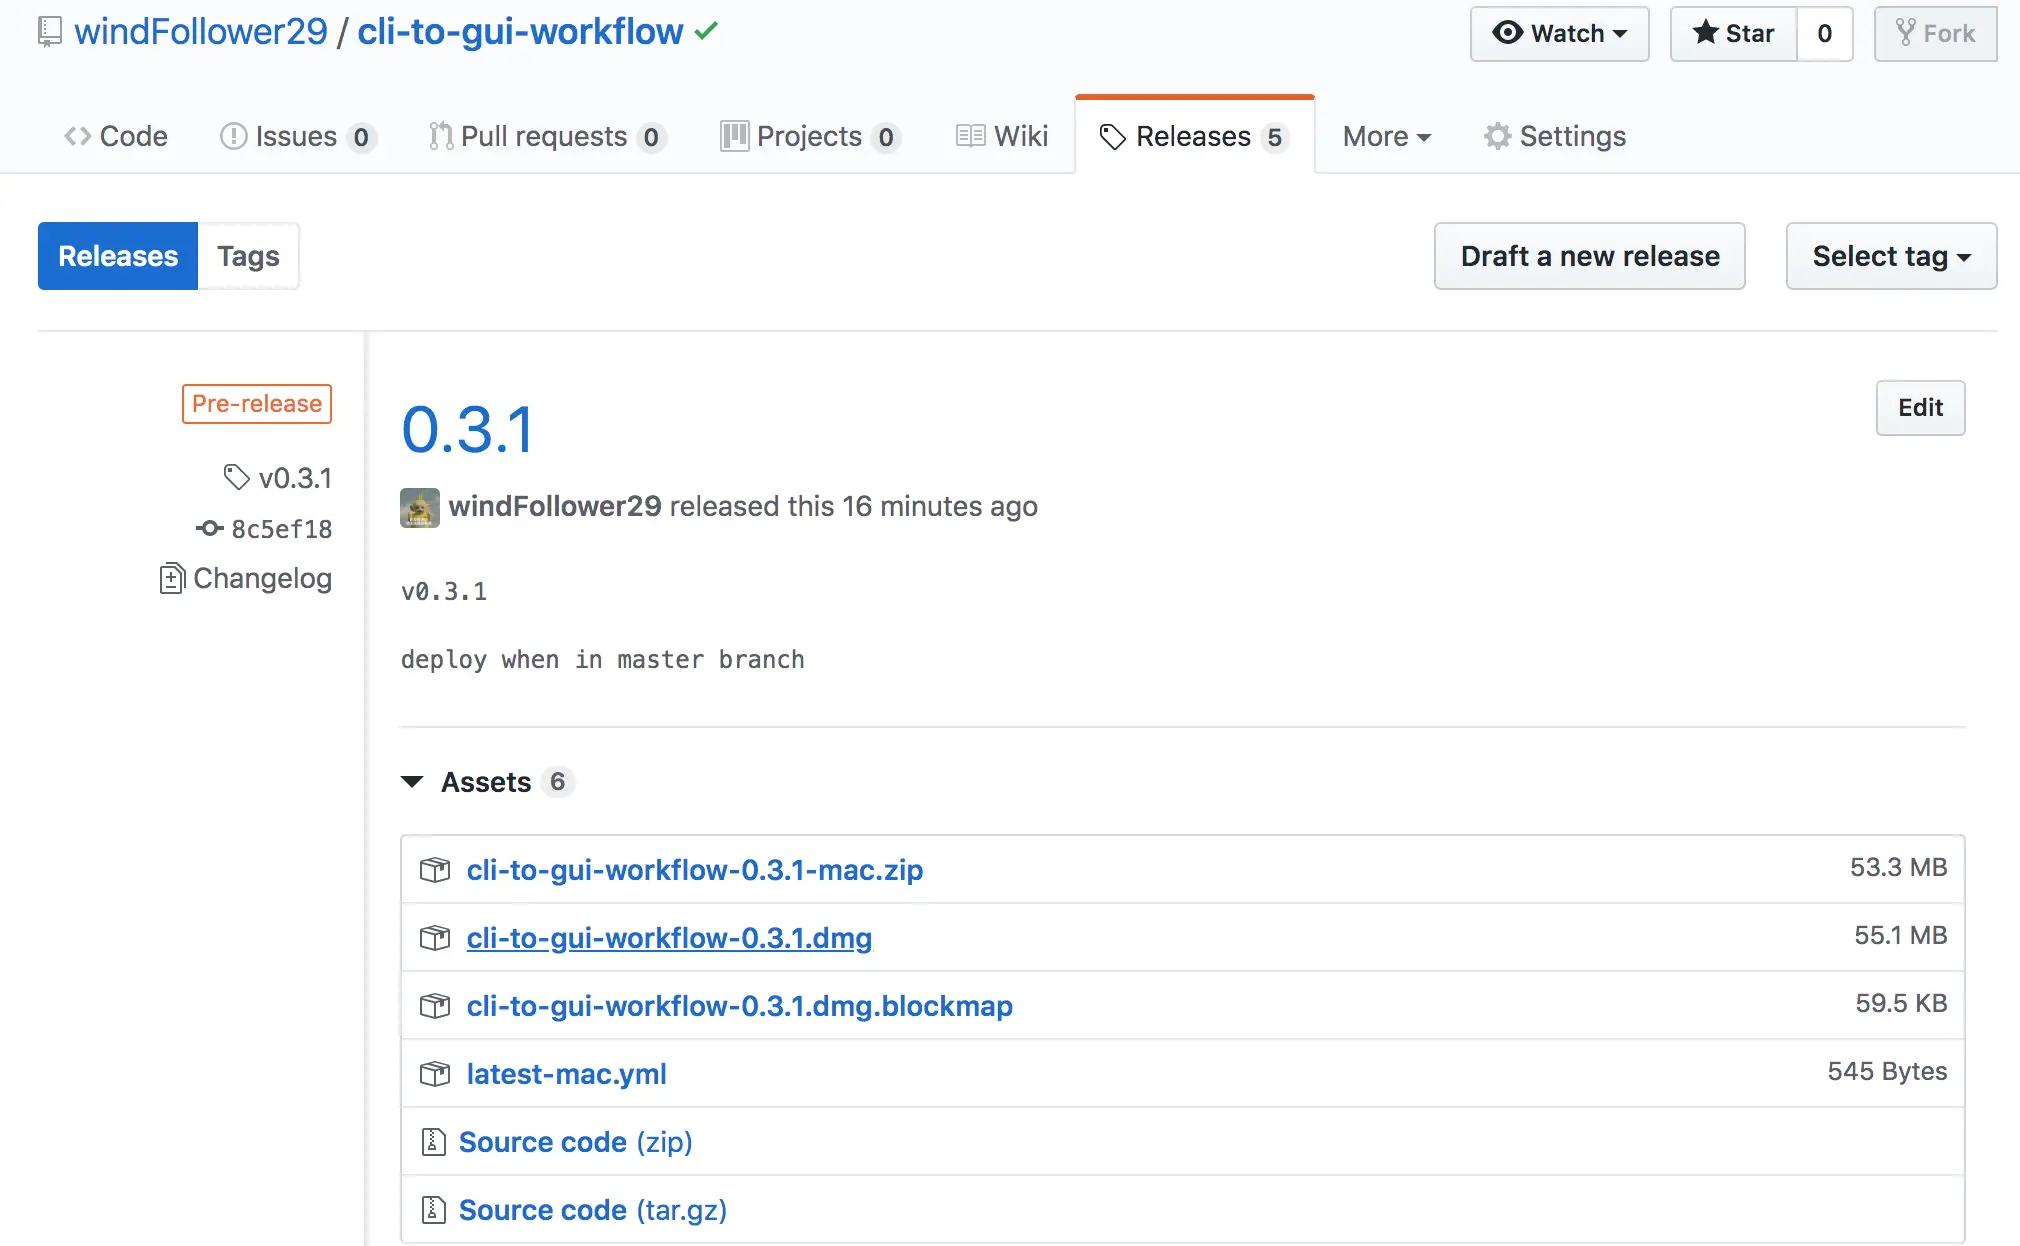The width and height of the screenshot is (2020, 1246).
Task: Open the Pull requests tab
Action: pyautogui.click(x=547, y=136)
